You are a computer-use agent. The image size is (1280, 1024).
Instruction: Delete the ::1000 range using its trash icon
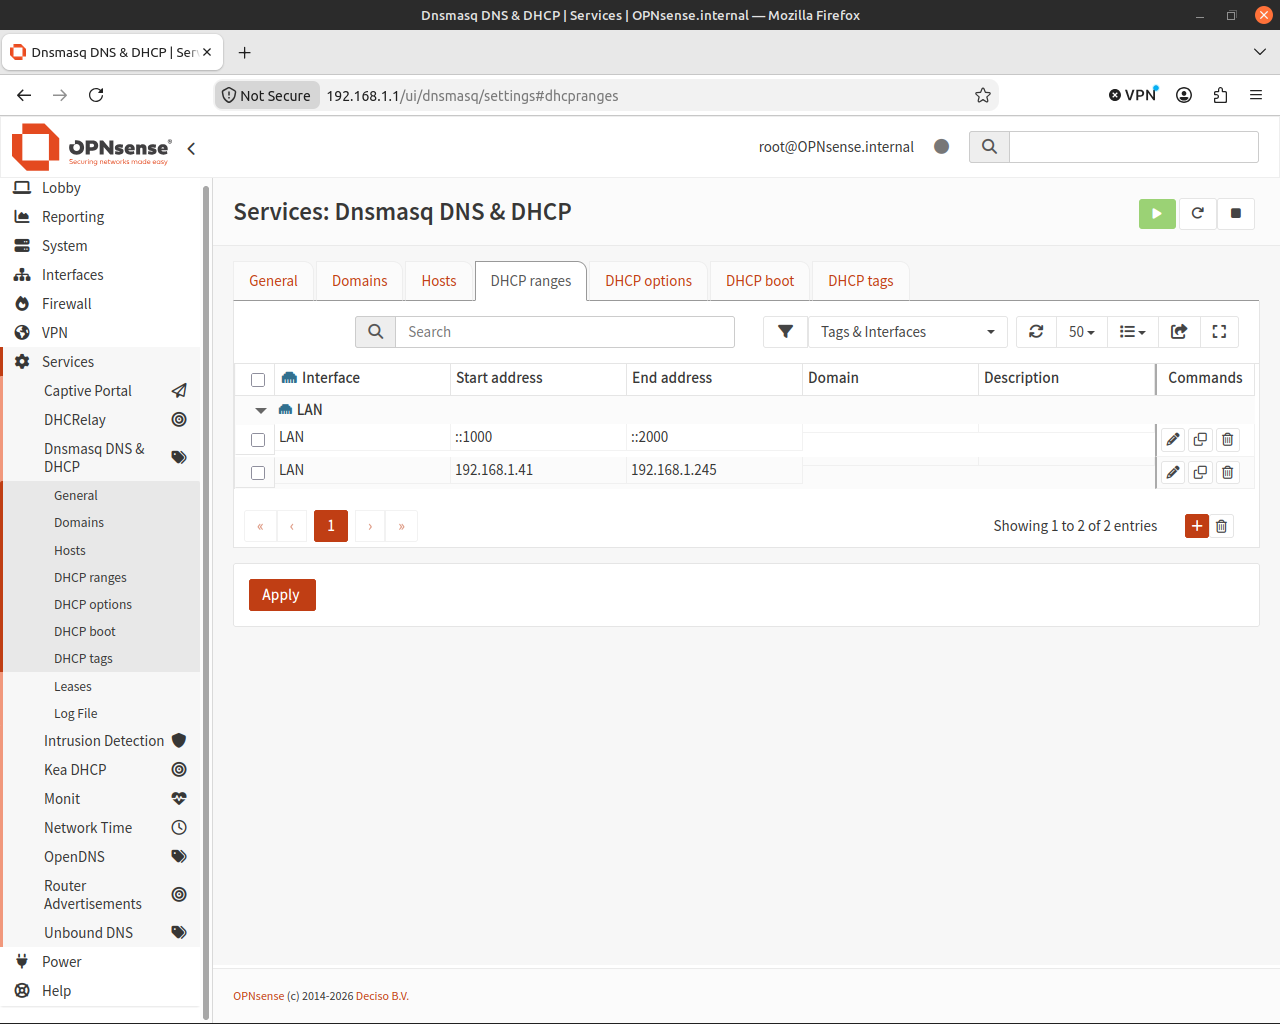1228,439
